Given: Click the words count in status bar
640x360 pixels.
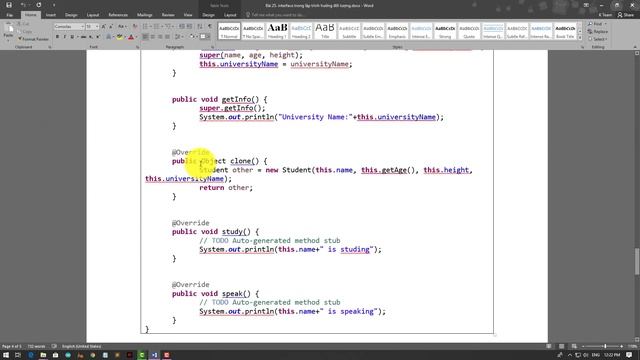Looking at the screenshot, I should tap(36, 346).
